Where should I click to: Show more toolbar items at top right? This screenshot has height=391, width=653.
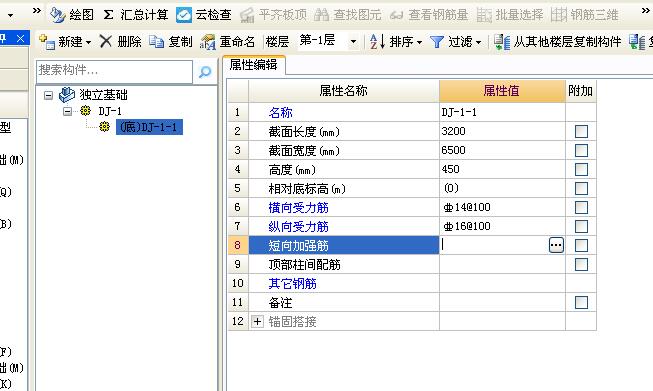pyautogui.click(x=646, y=11)
